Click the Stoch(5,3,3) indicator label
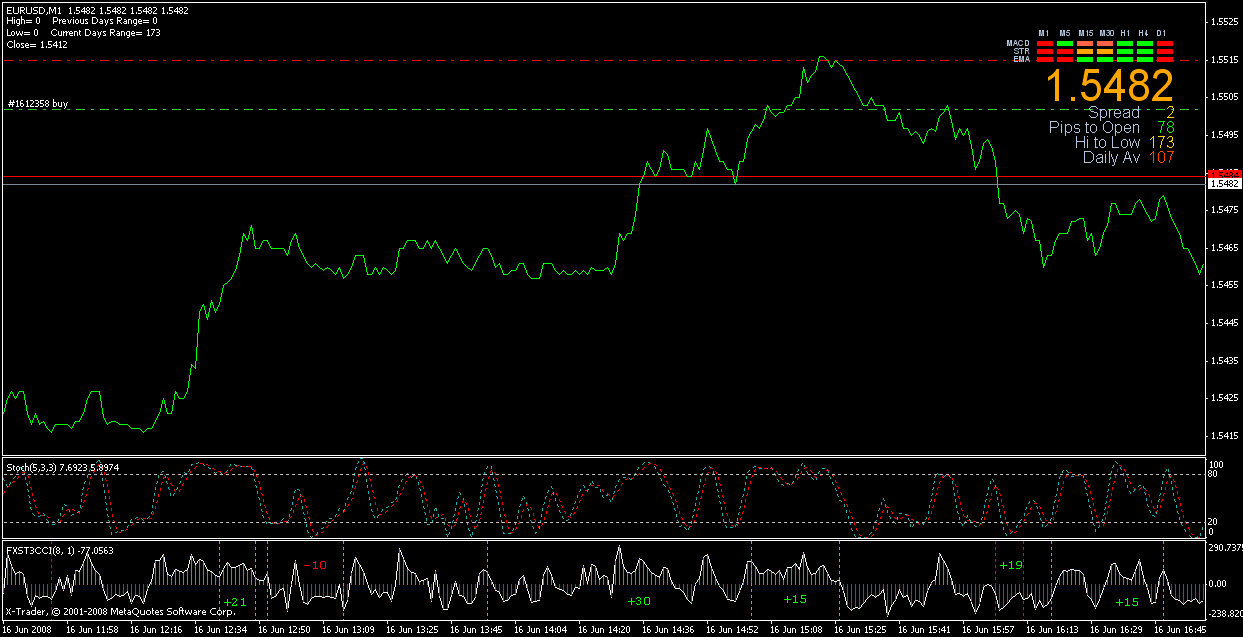The image size is (1243, 637). 31,467
